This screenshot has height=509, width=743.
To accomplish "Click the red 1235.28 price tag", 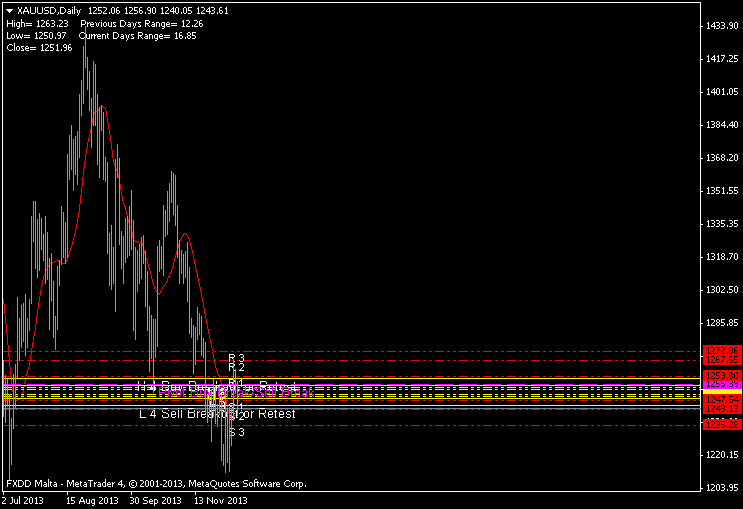I will click(721, 425).
